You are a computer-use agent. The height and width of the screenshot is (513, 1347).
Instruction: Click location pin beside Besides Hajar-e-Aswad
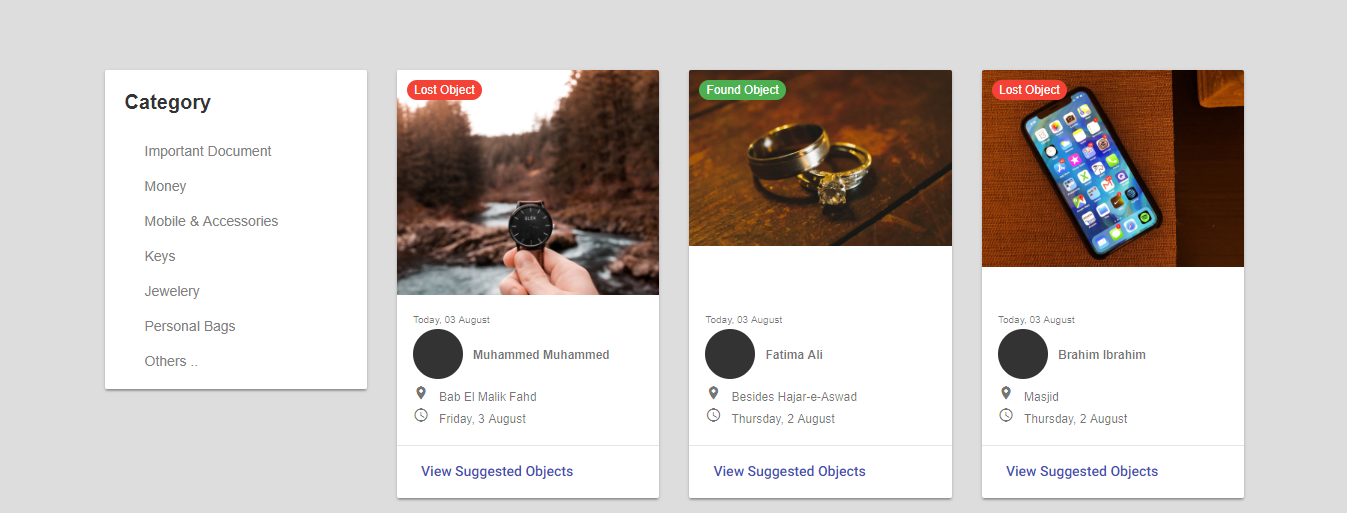point(713,394)
